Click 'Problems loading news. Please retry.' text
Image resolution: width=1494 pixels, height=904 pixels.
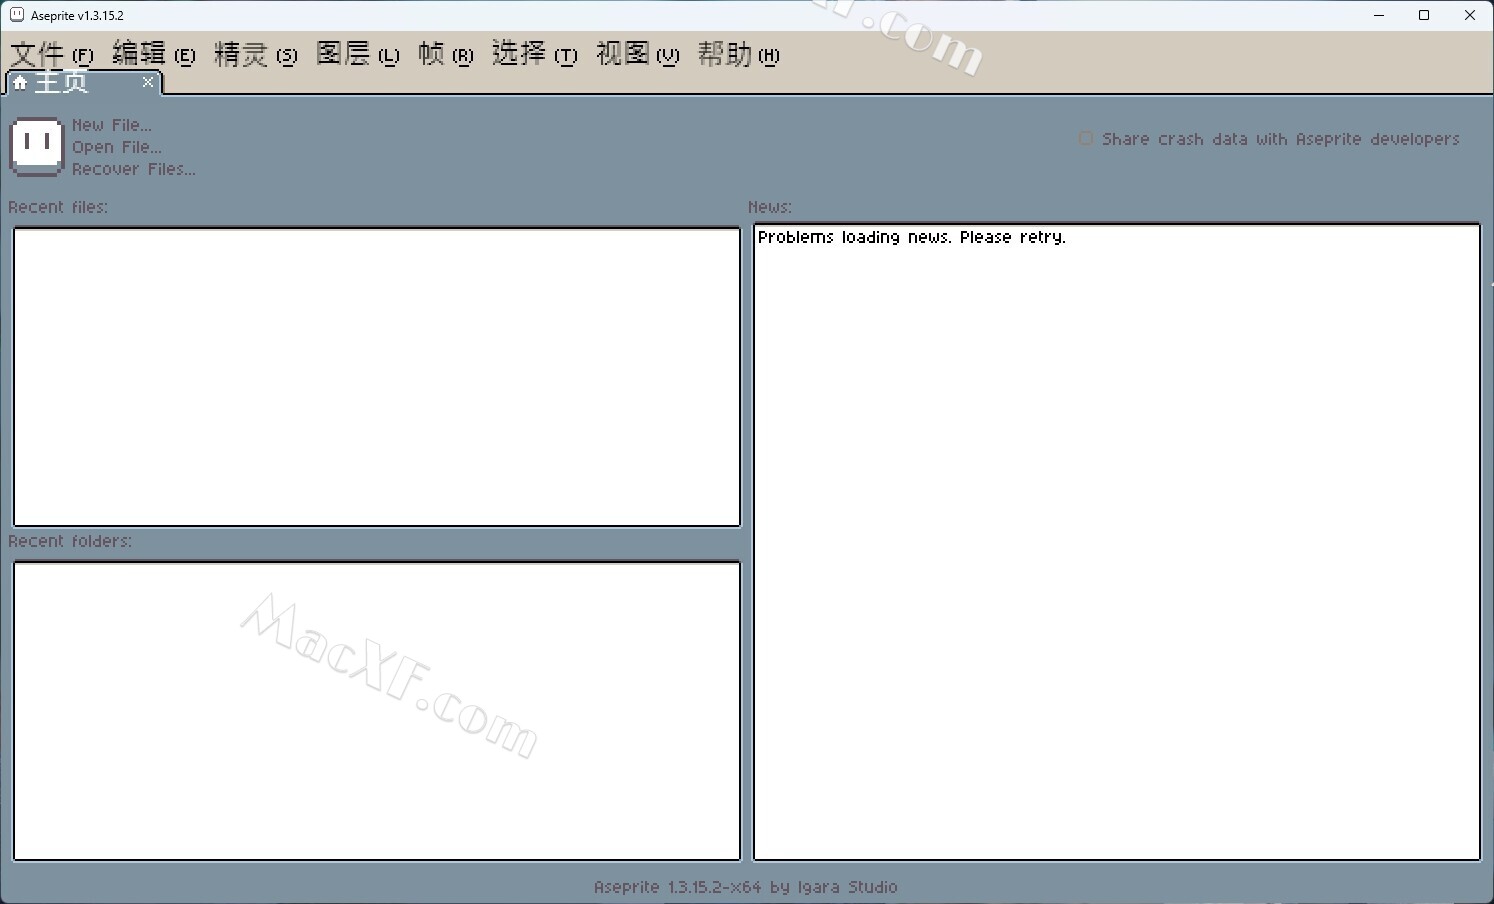coord(912,237)
